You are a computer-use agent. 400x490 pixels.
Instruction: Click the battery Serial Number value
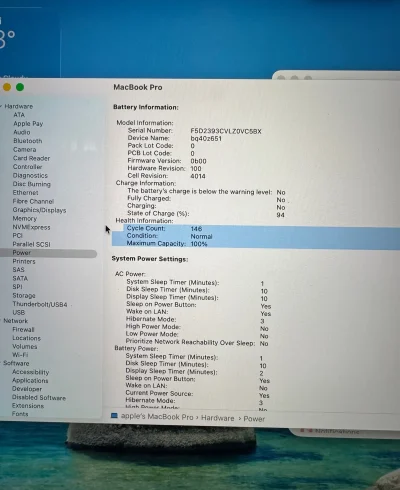(x=226, y=131)
